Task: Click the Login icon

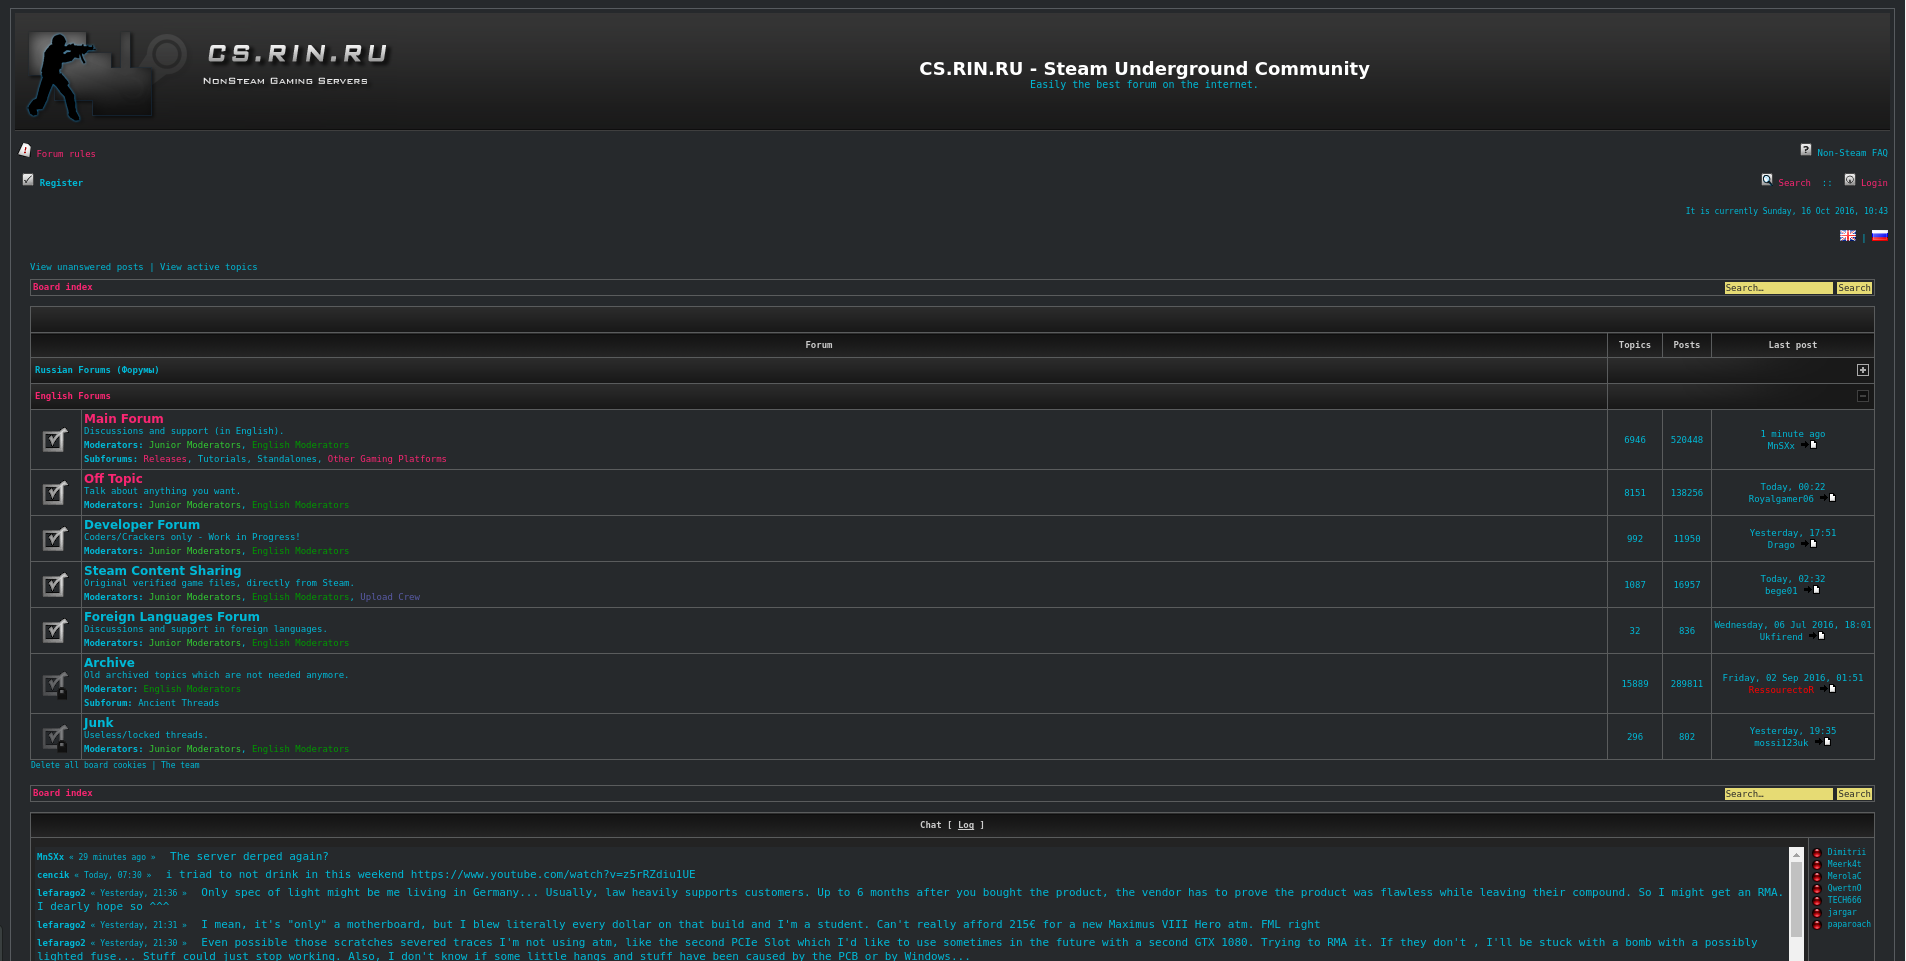Action: pos(1850,180)
